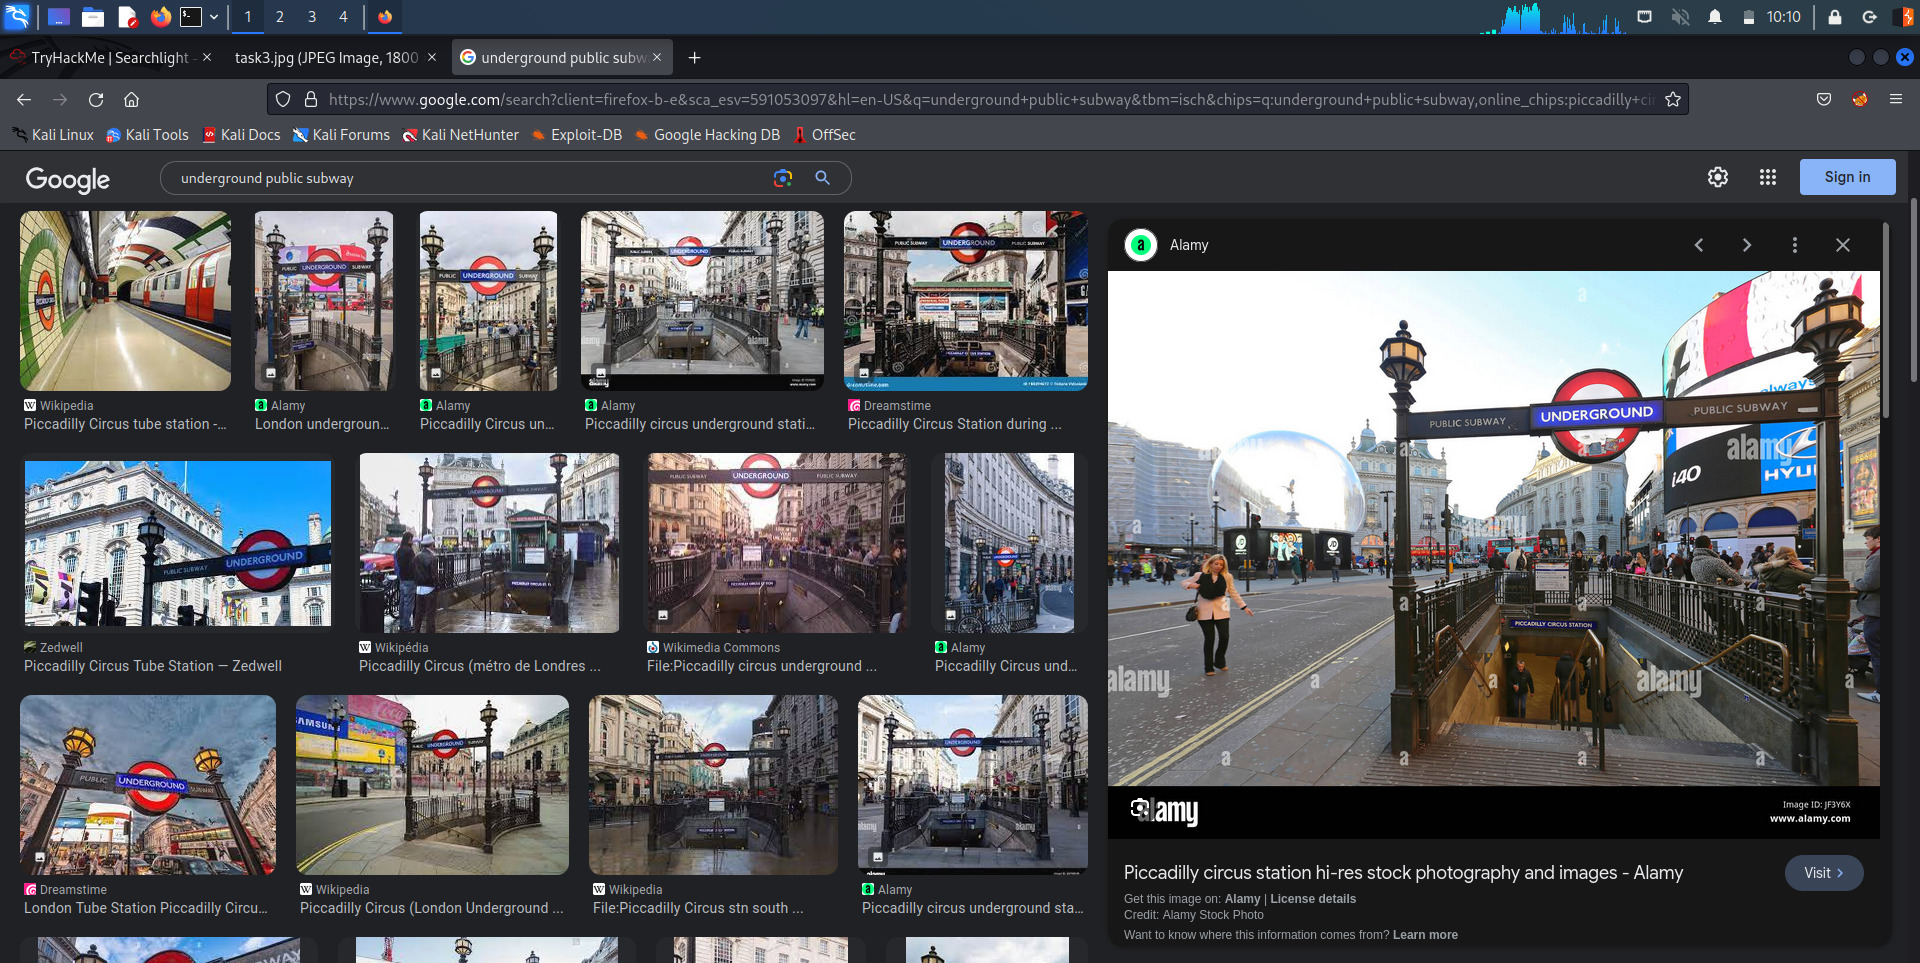The width and height of the screenshot is (1920, 963).
Task: Open Google quick settings gear
Action: click(x=1717, y=177)
